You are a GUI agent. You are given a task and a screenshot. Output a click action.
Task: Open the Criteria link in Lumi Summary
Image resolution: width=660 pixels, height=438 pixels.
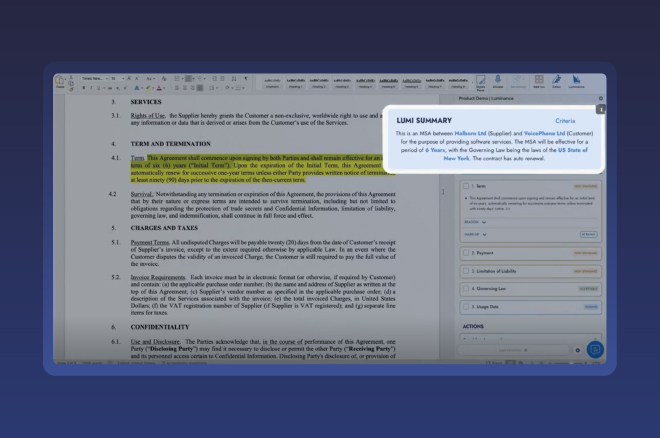point(565,121)
